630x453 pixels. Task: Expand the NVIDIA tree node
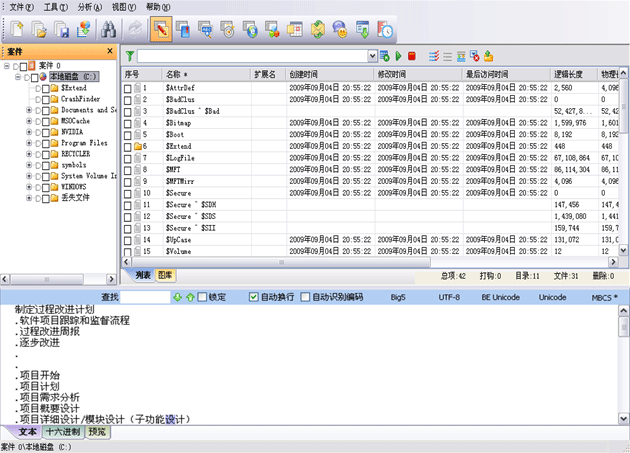(x=29, y=132)
